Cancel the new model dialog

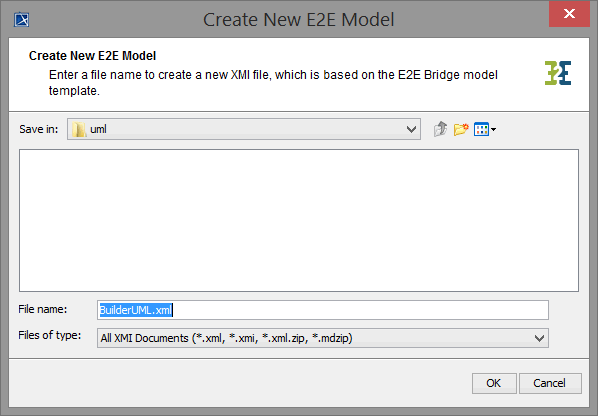[x=550, y=383]
